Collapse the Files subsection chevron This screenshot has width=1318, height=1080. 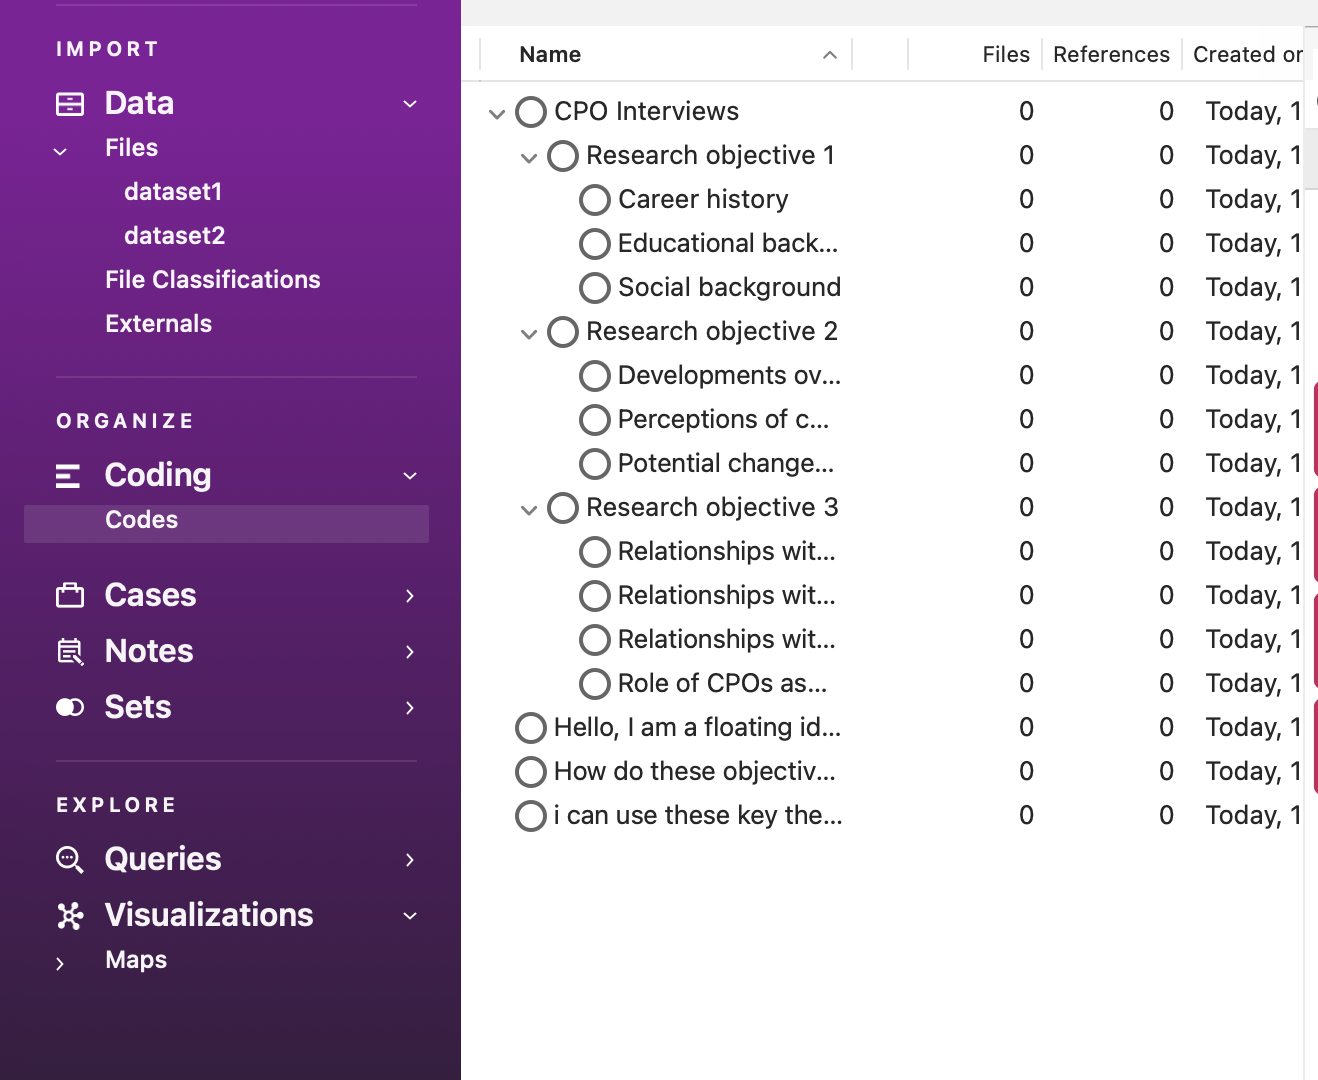click(60, 151)
